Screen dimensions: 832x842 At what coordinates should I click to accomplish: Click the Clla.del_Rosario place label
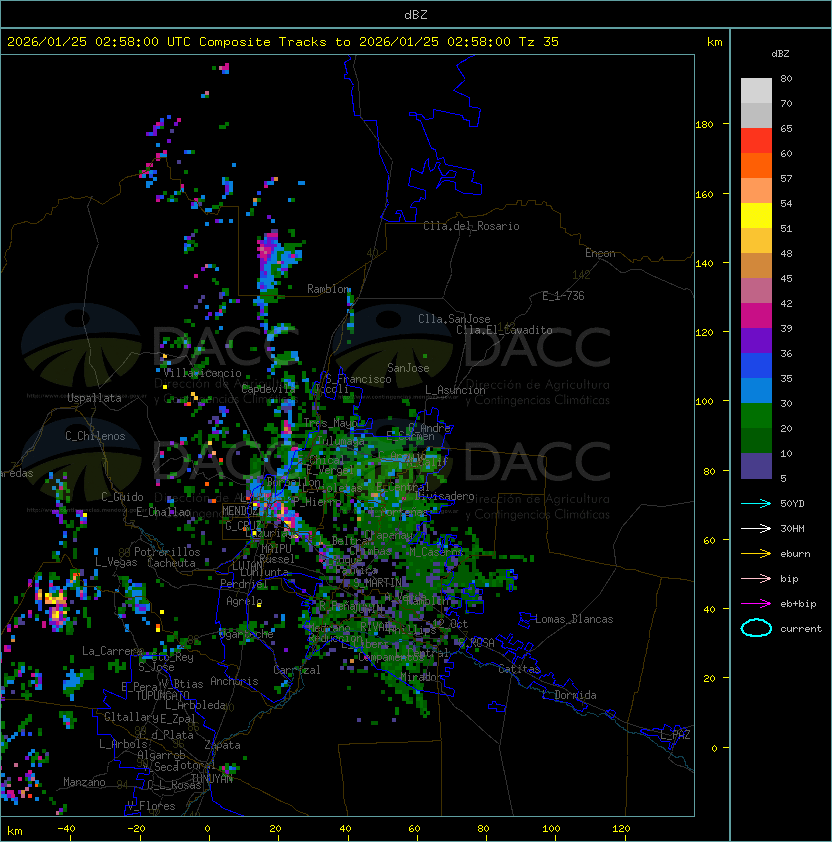(471, 226)
